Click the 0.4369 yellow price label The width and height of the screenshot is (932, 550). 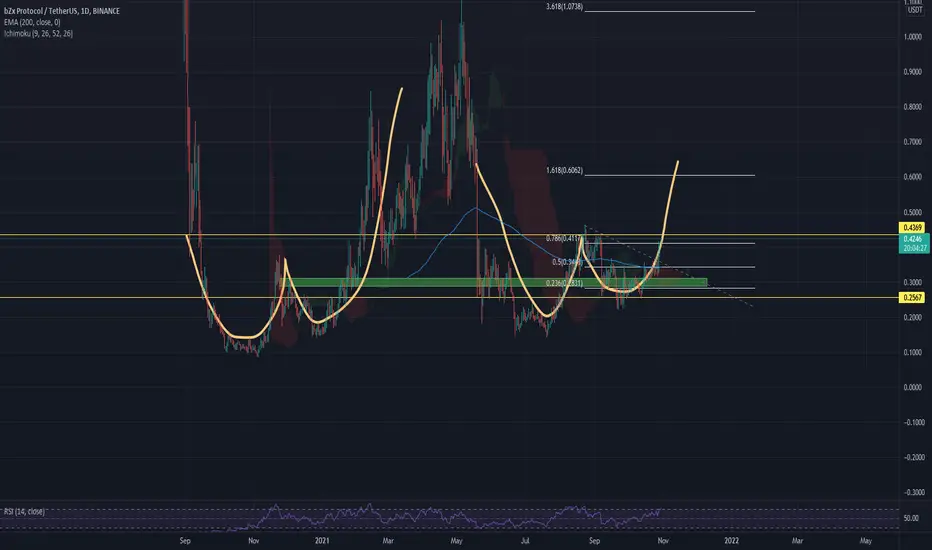(912, 227)
